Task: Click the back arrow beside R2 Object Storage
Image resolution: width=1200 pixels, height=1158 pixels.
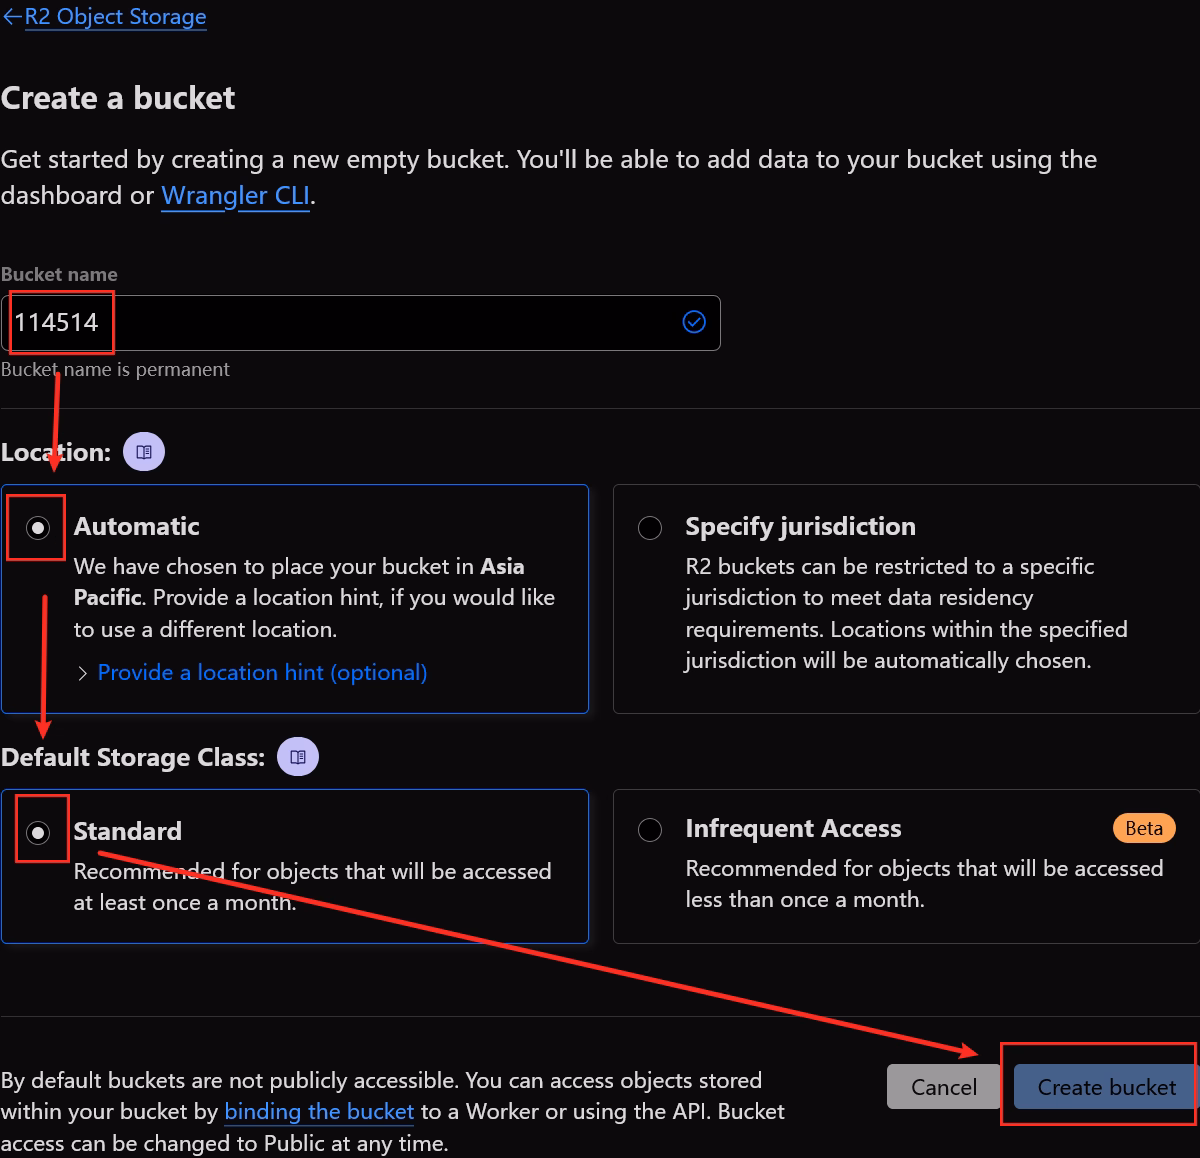Action: (11, 17)
